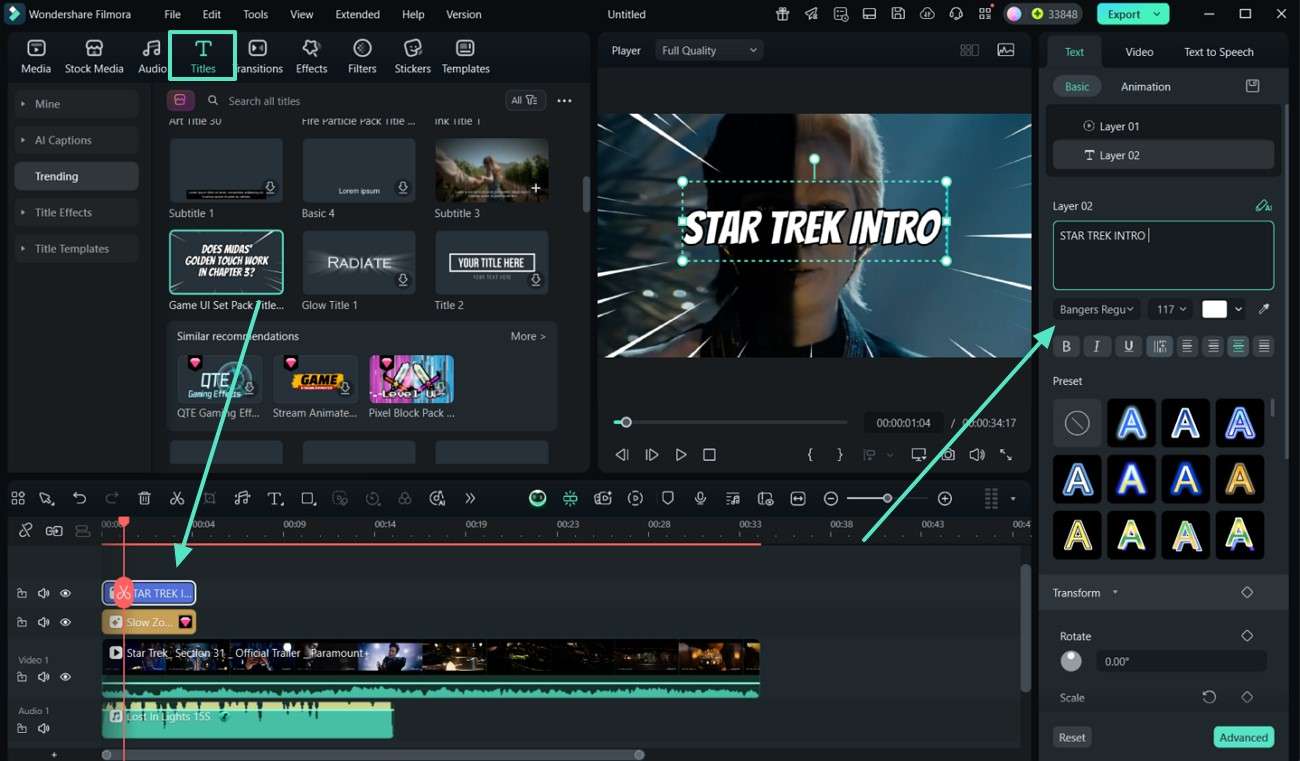Take a snapshot with the camera icon
The height and width of the screenshot is (761, 1300).
[x=947, y=454]
